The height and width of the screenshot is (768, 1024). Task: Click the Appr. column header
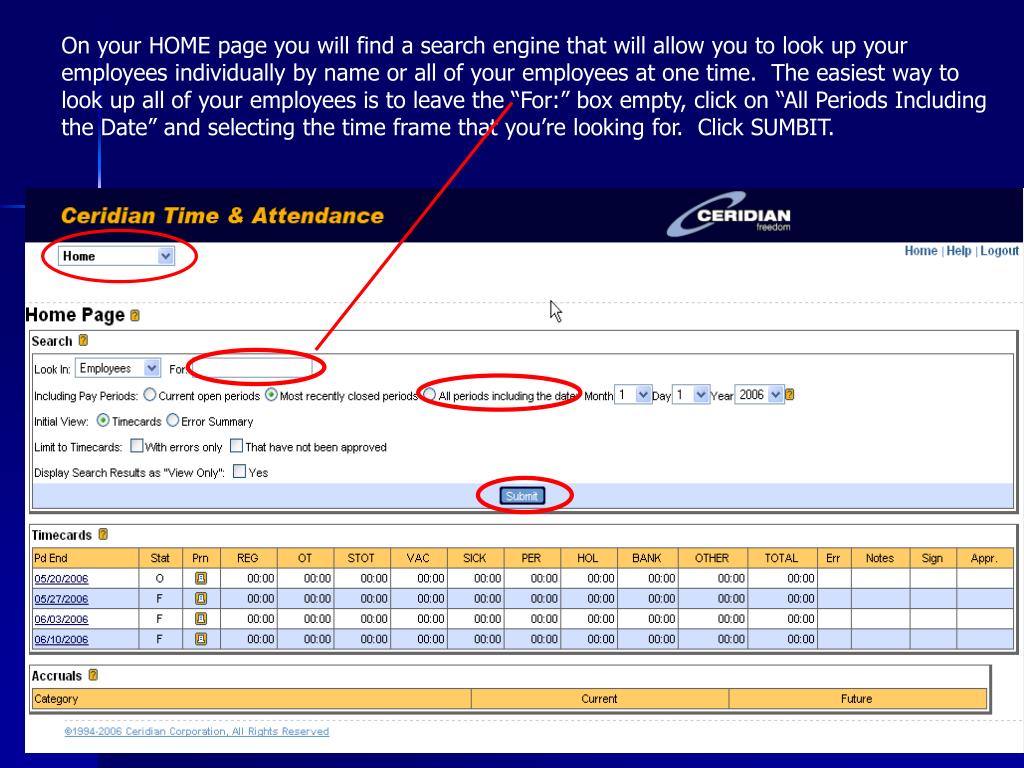click(984, 558)
